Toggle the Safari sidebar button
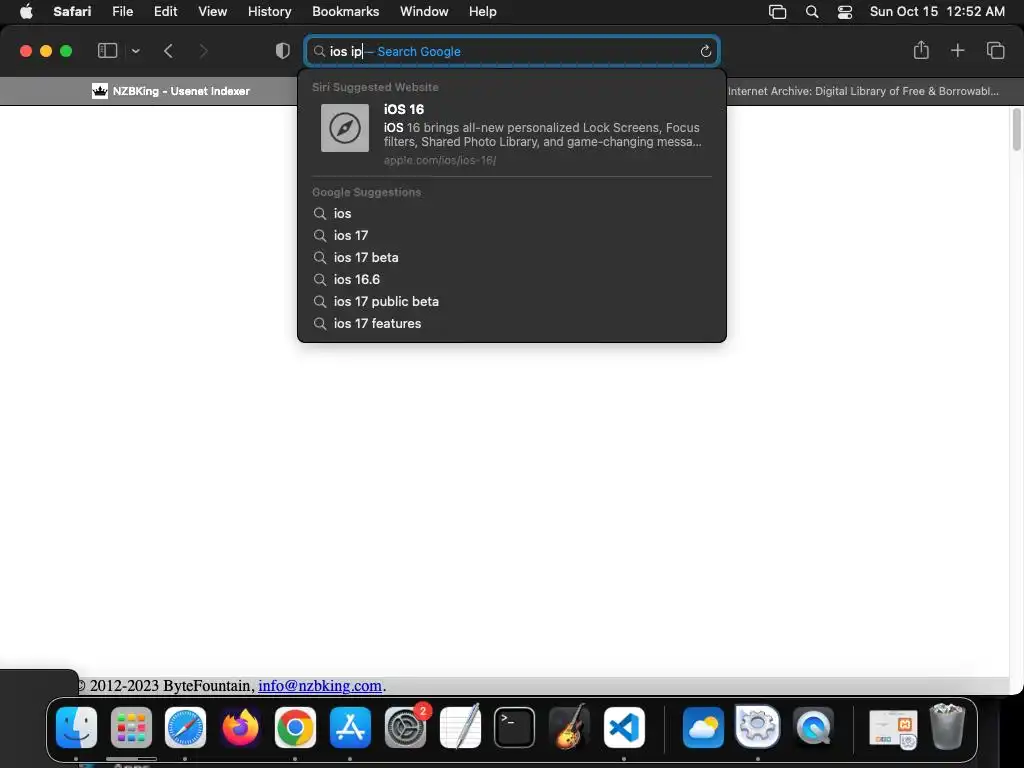 [x=107, y=51]
